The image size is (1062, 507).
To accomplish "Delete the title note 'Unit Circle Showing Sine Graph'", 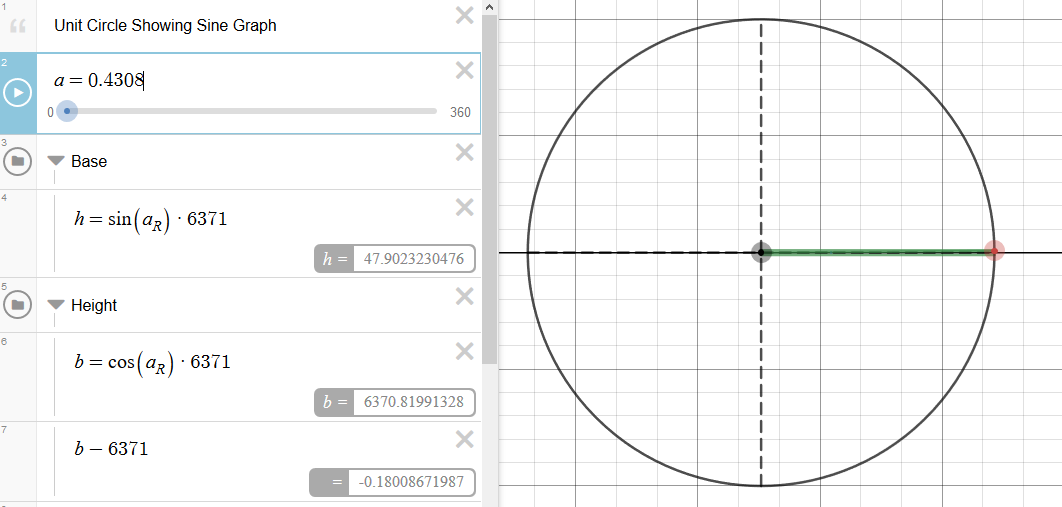I will click(x=465, y=16).
